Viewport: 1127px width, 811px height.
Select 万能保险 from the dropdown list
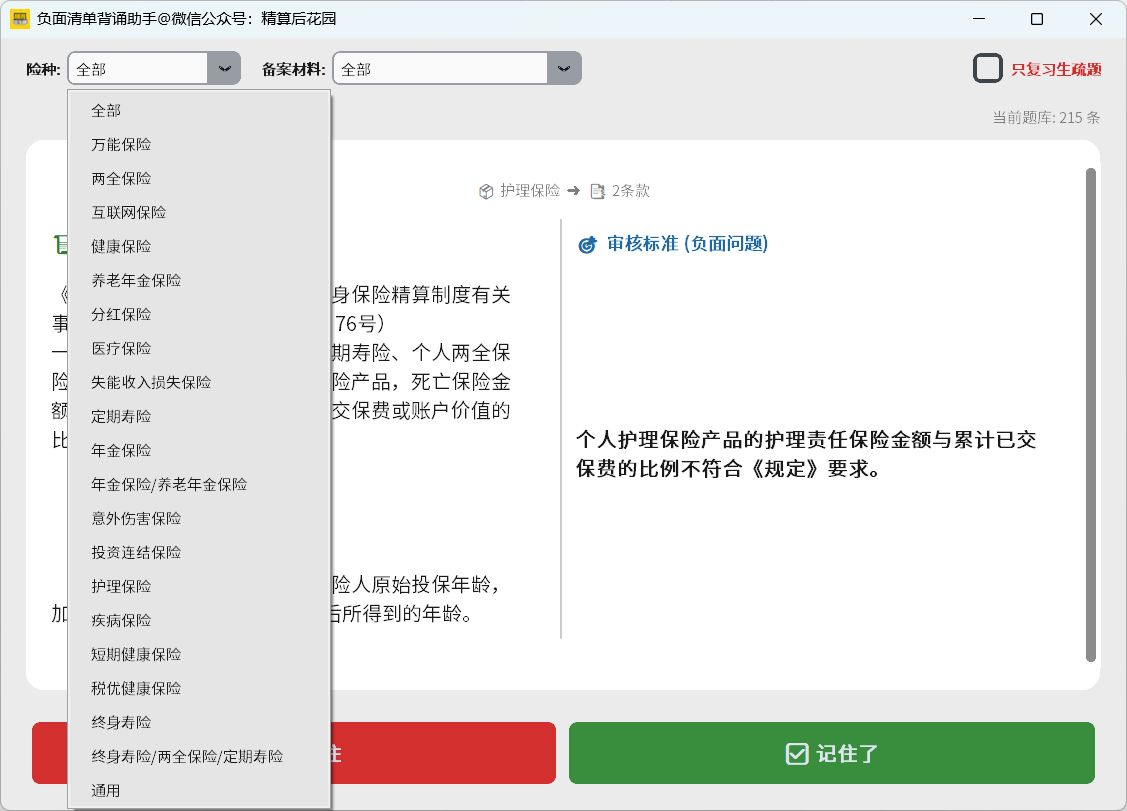pos(121,145)
